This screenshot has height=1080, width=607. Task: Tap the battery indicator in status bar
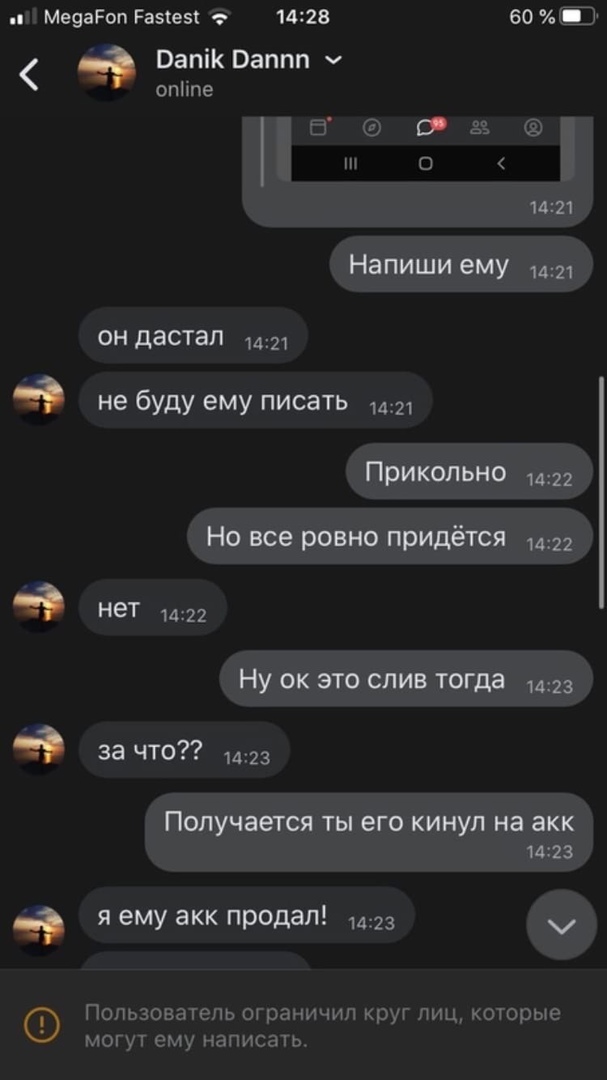(x=578, y=17)
